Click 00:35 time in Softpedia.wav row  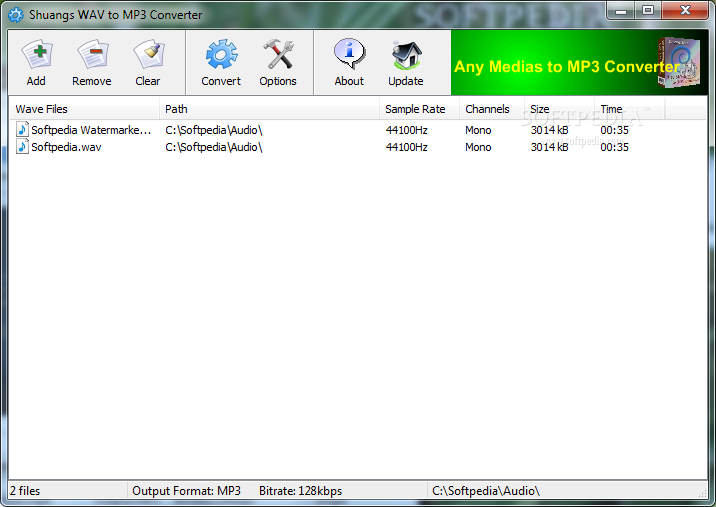[614, 147]
